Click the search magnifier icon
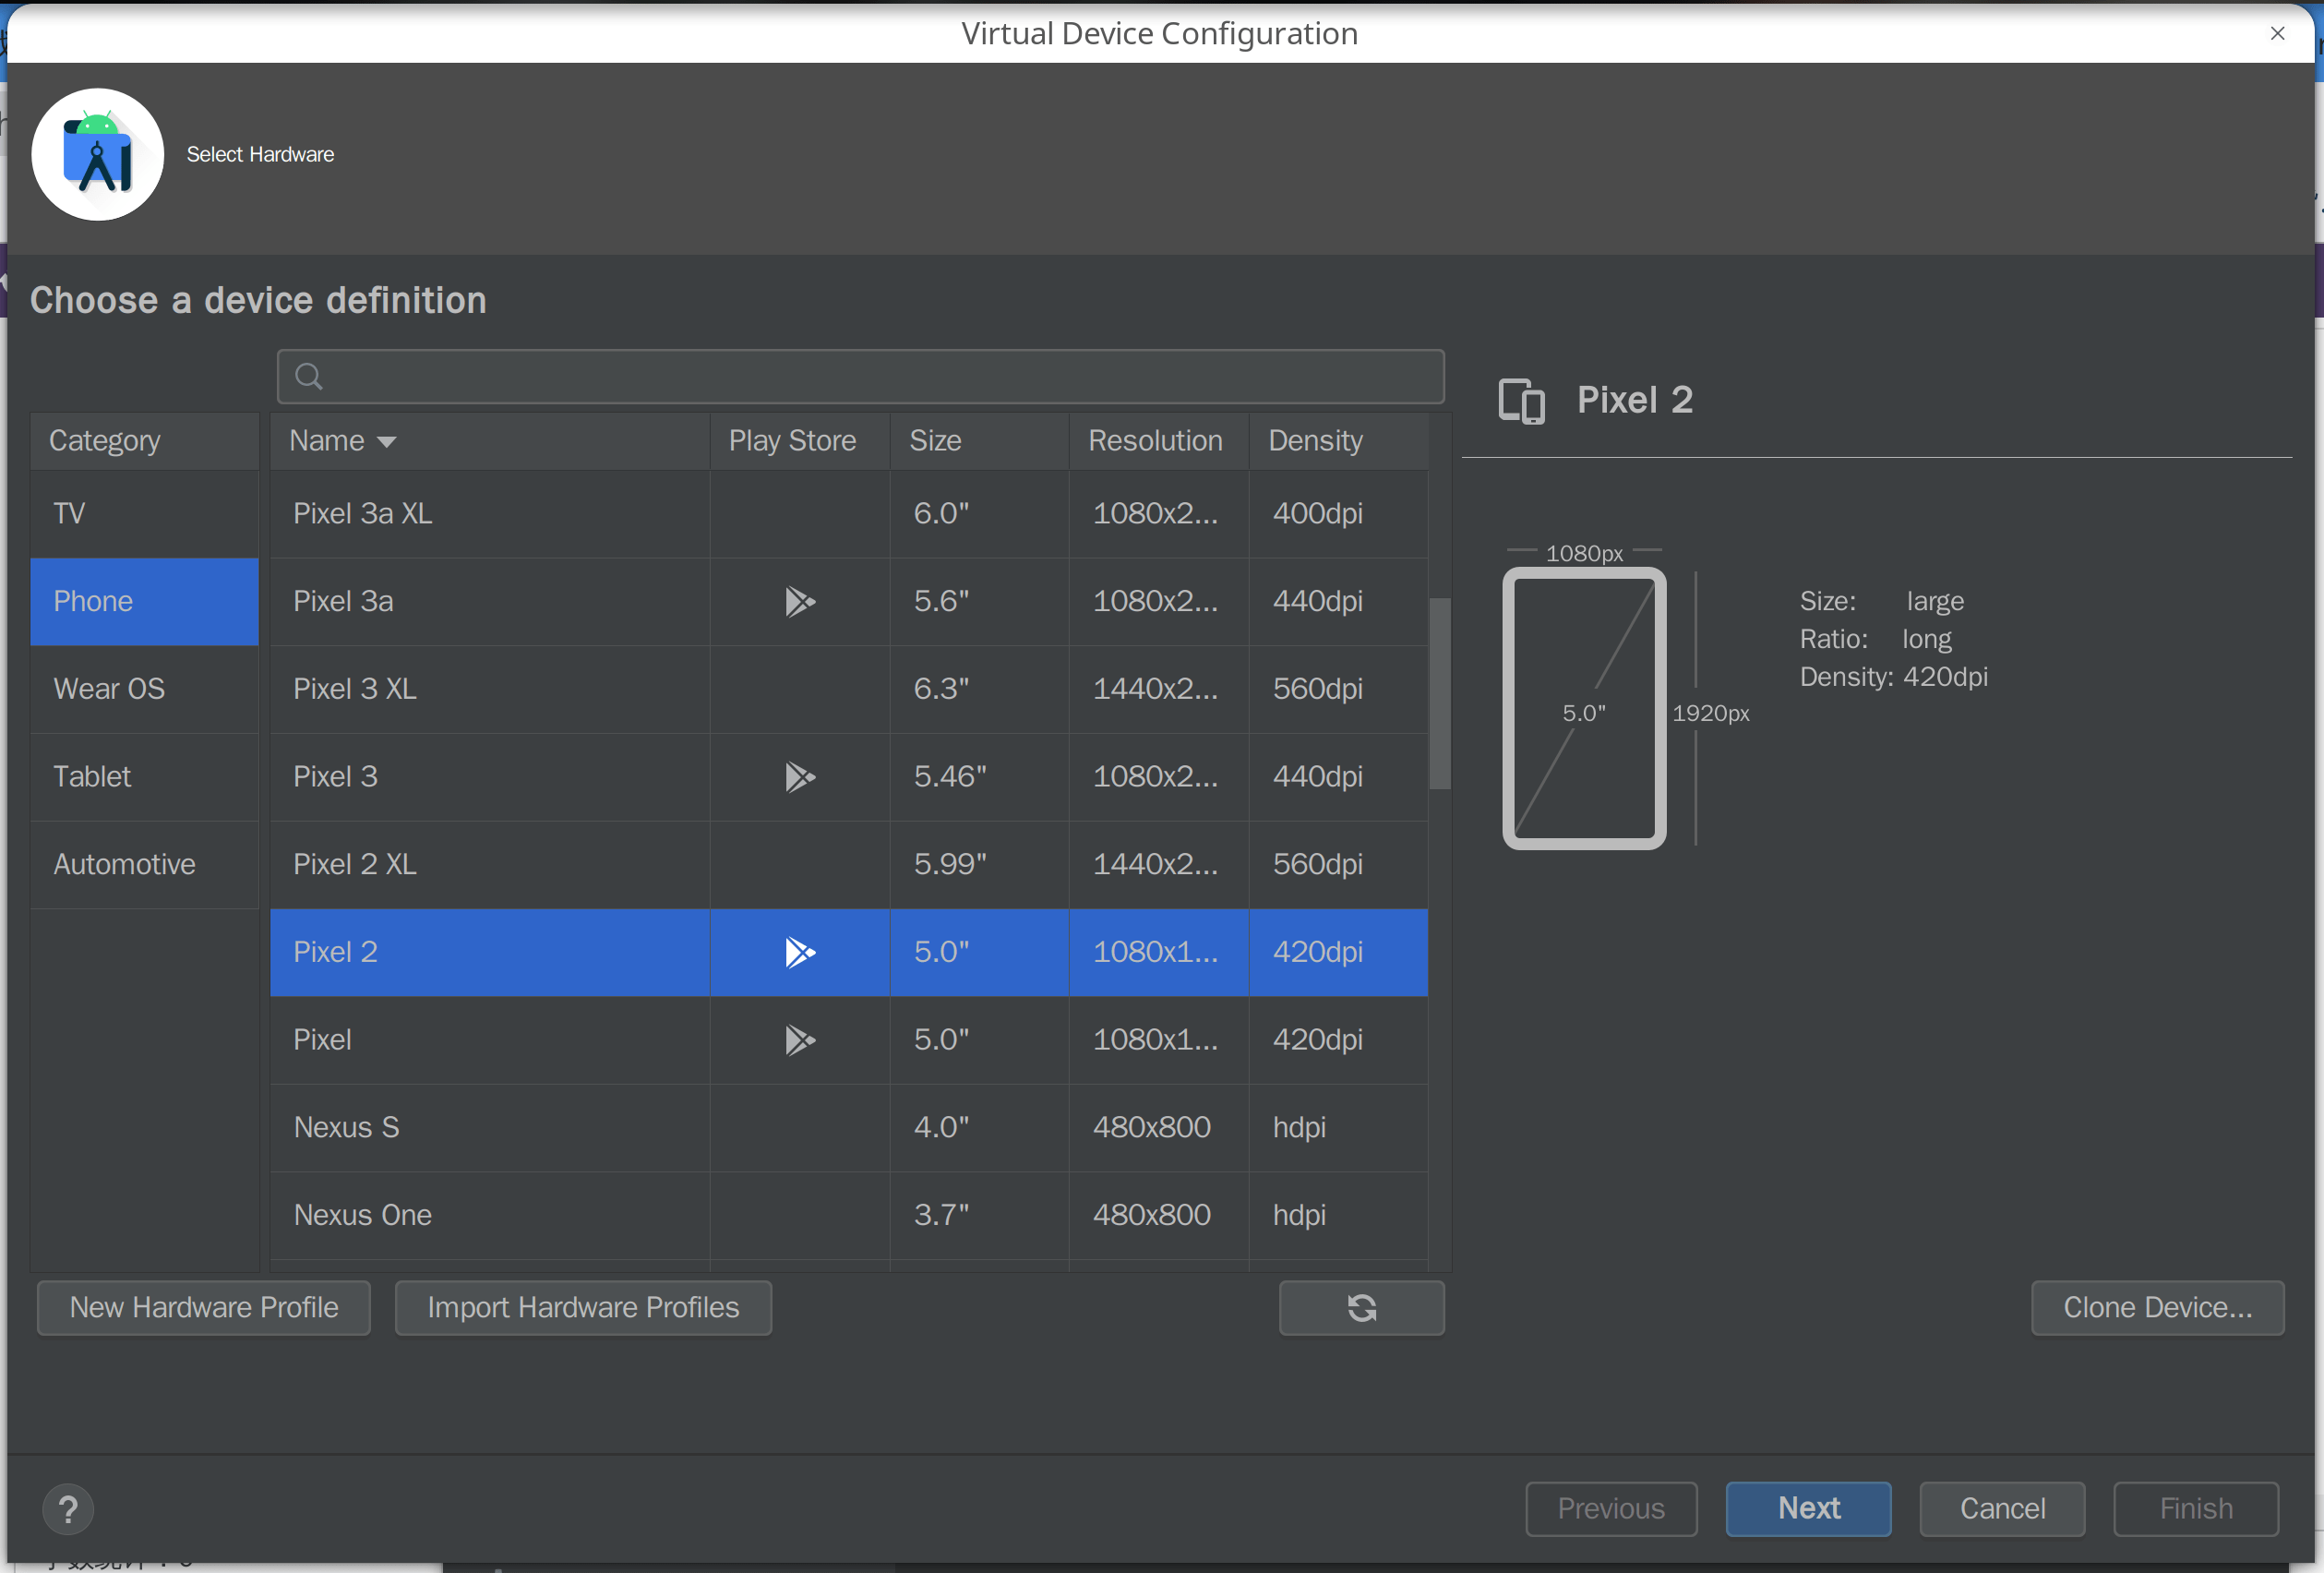 (309, 377)
